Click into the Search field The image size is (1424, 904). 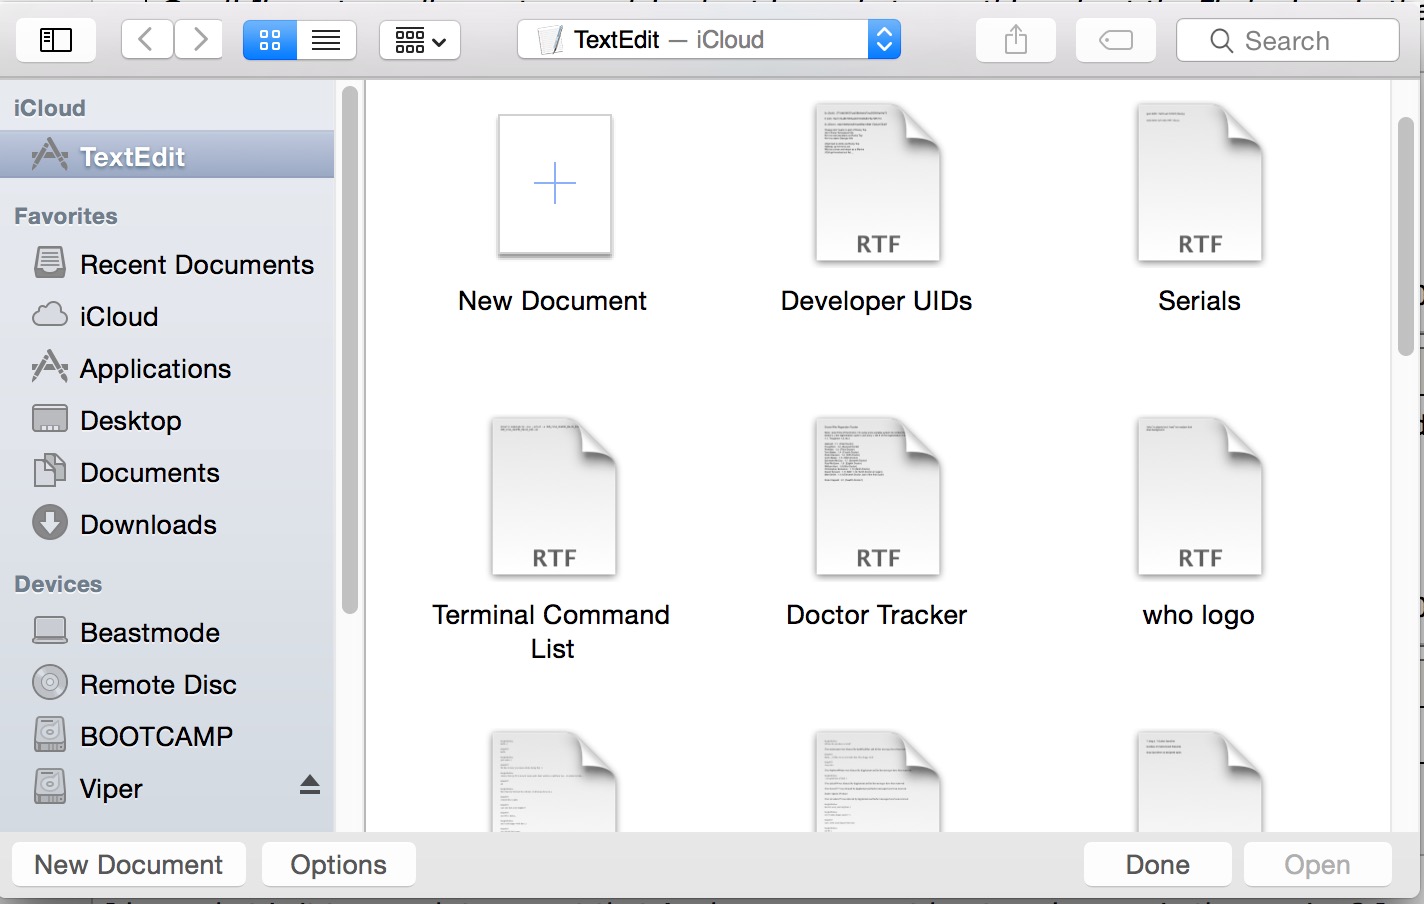pyautogui.click(x=1288, y=40)
